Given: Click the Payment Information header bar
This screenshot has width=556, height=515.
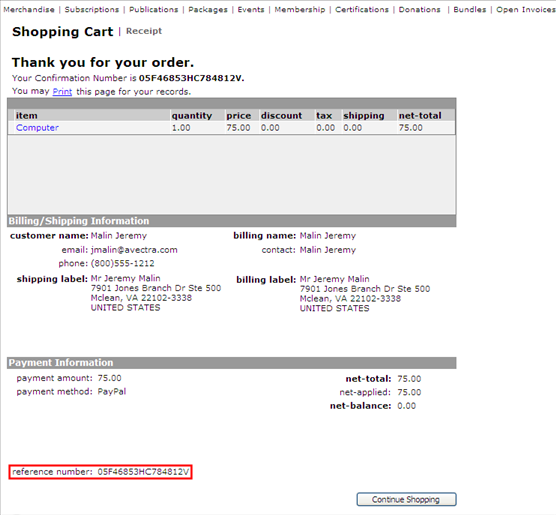Looking at the screenshot, I should tap(232, 362).
